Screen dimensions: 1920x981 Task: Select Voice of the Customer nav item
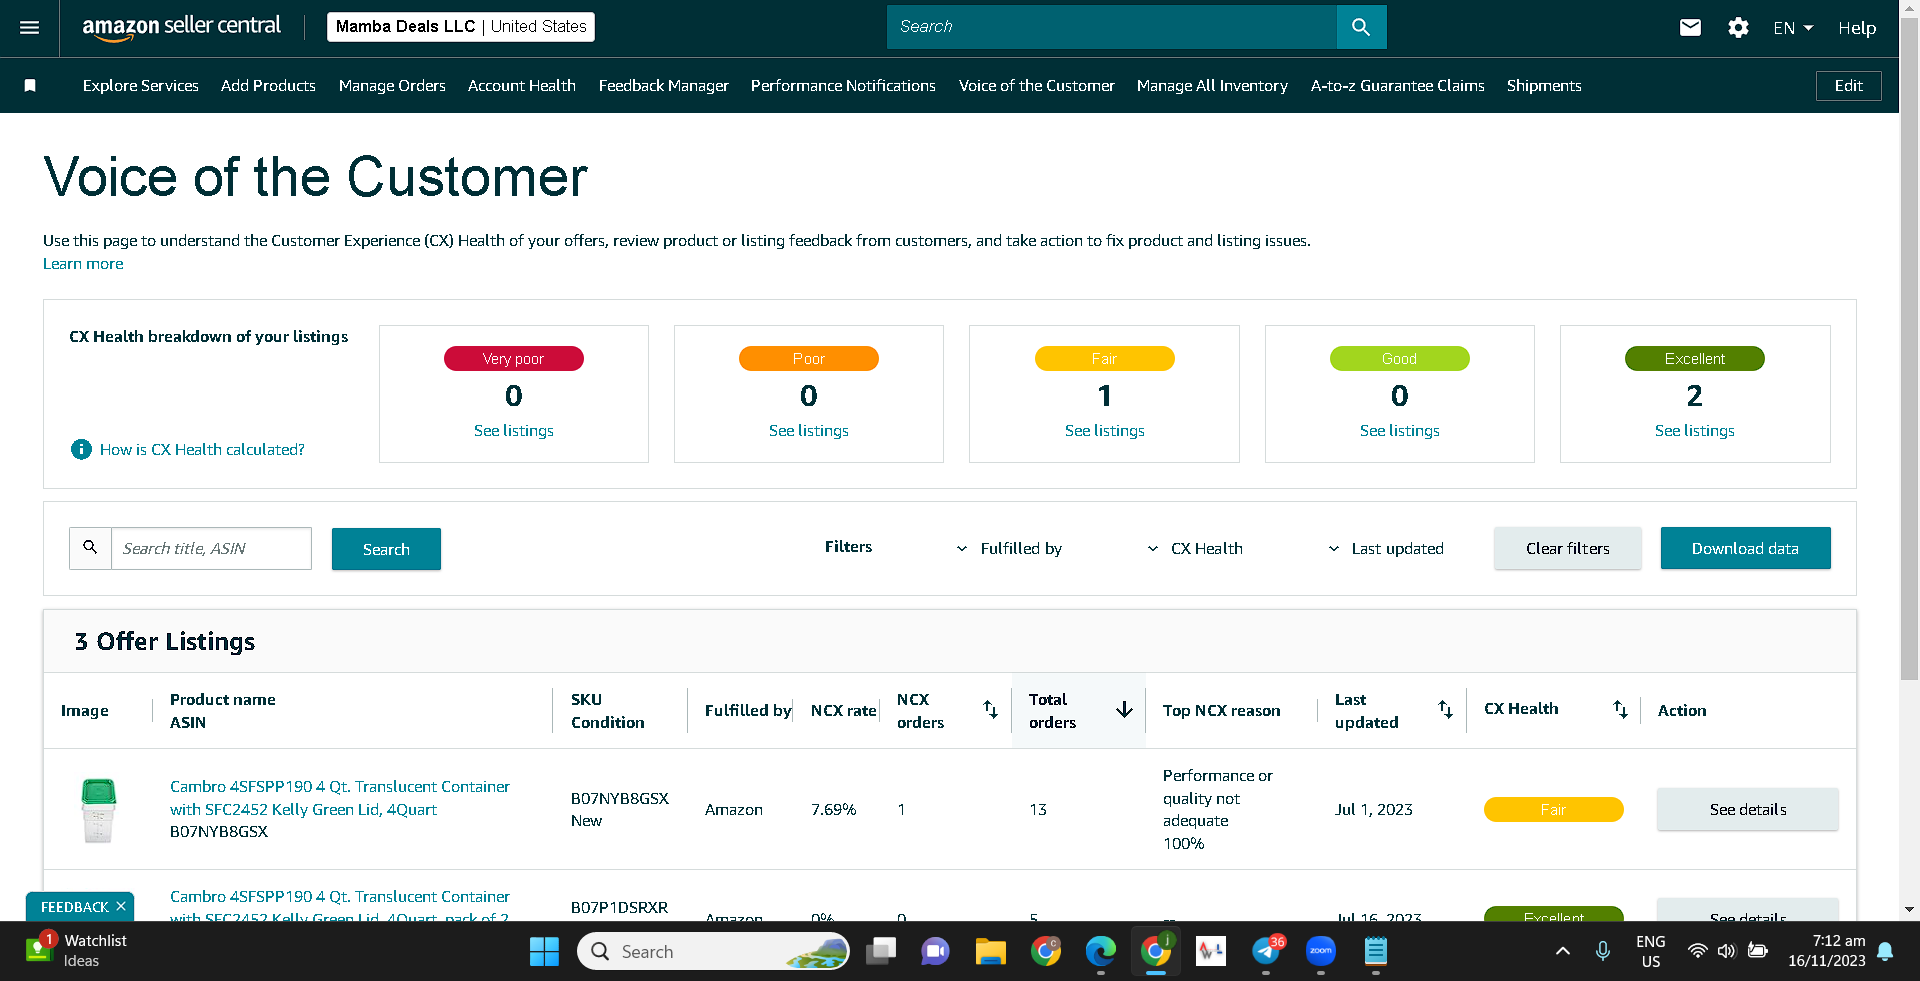(x=1036, y=86)
